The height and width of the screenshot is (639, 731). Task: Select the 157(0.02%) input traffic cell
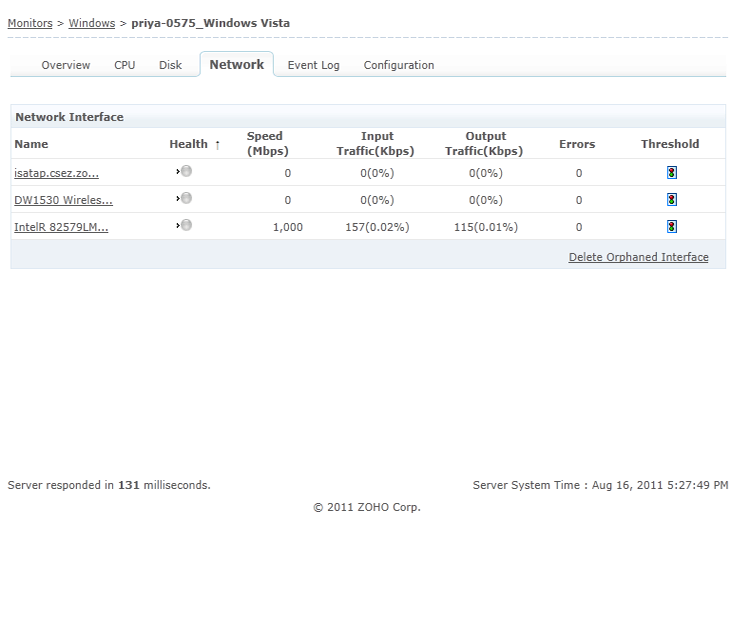click(377, 227)
